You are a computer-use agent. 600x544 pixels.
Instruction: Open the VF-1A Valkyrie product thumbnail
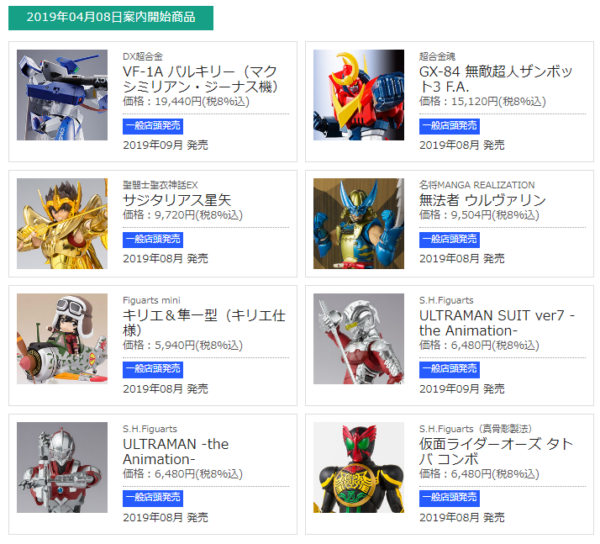pyautogui.click(x=62, y=95)
